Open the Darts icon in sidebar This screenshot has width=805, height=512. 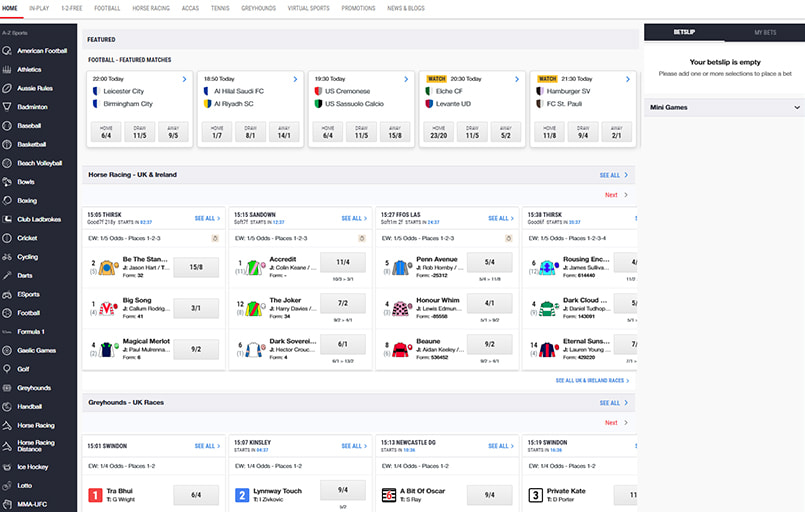[x=8, y=275]
